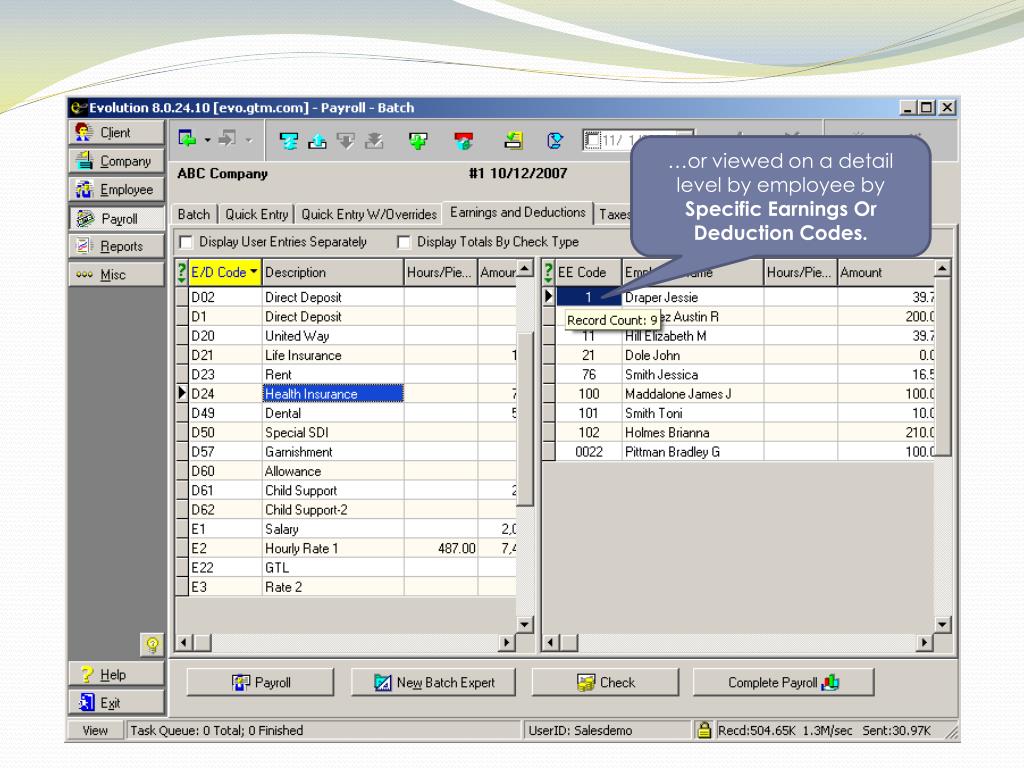Open the Employee section in sidebar

tap(115, 189)
